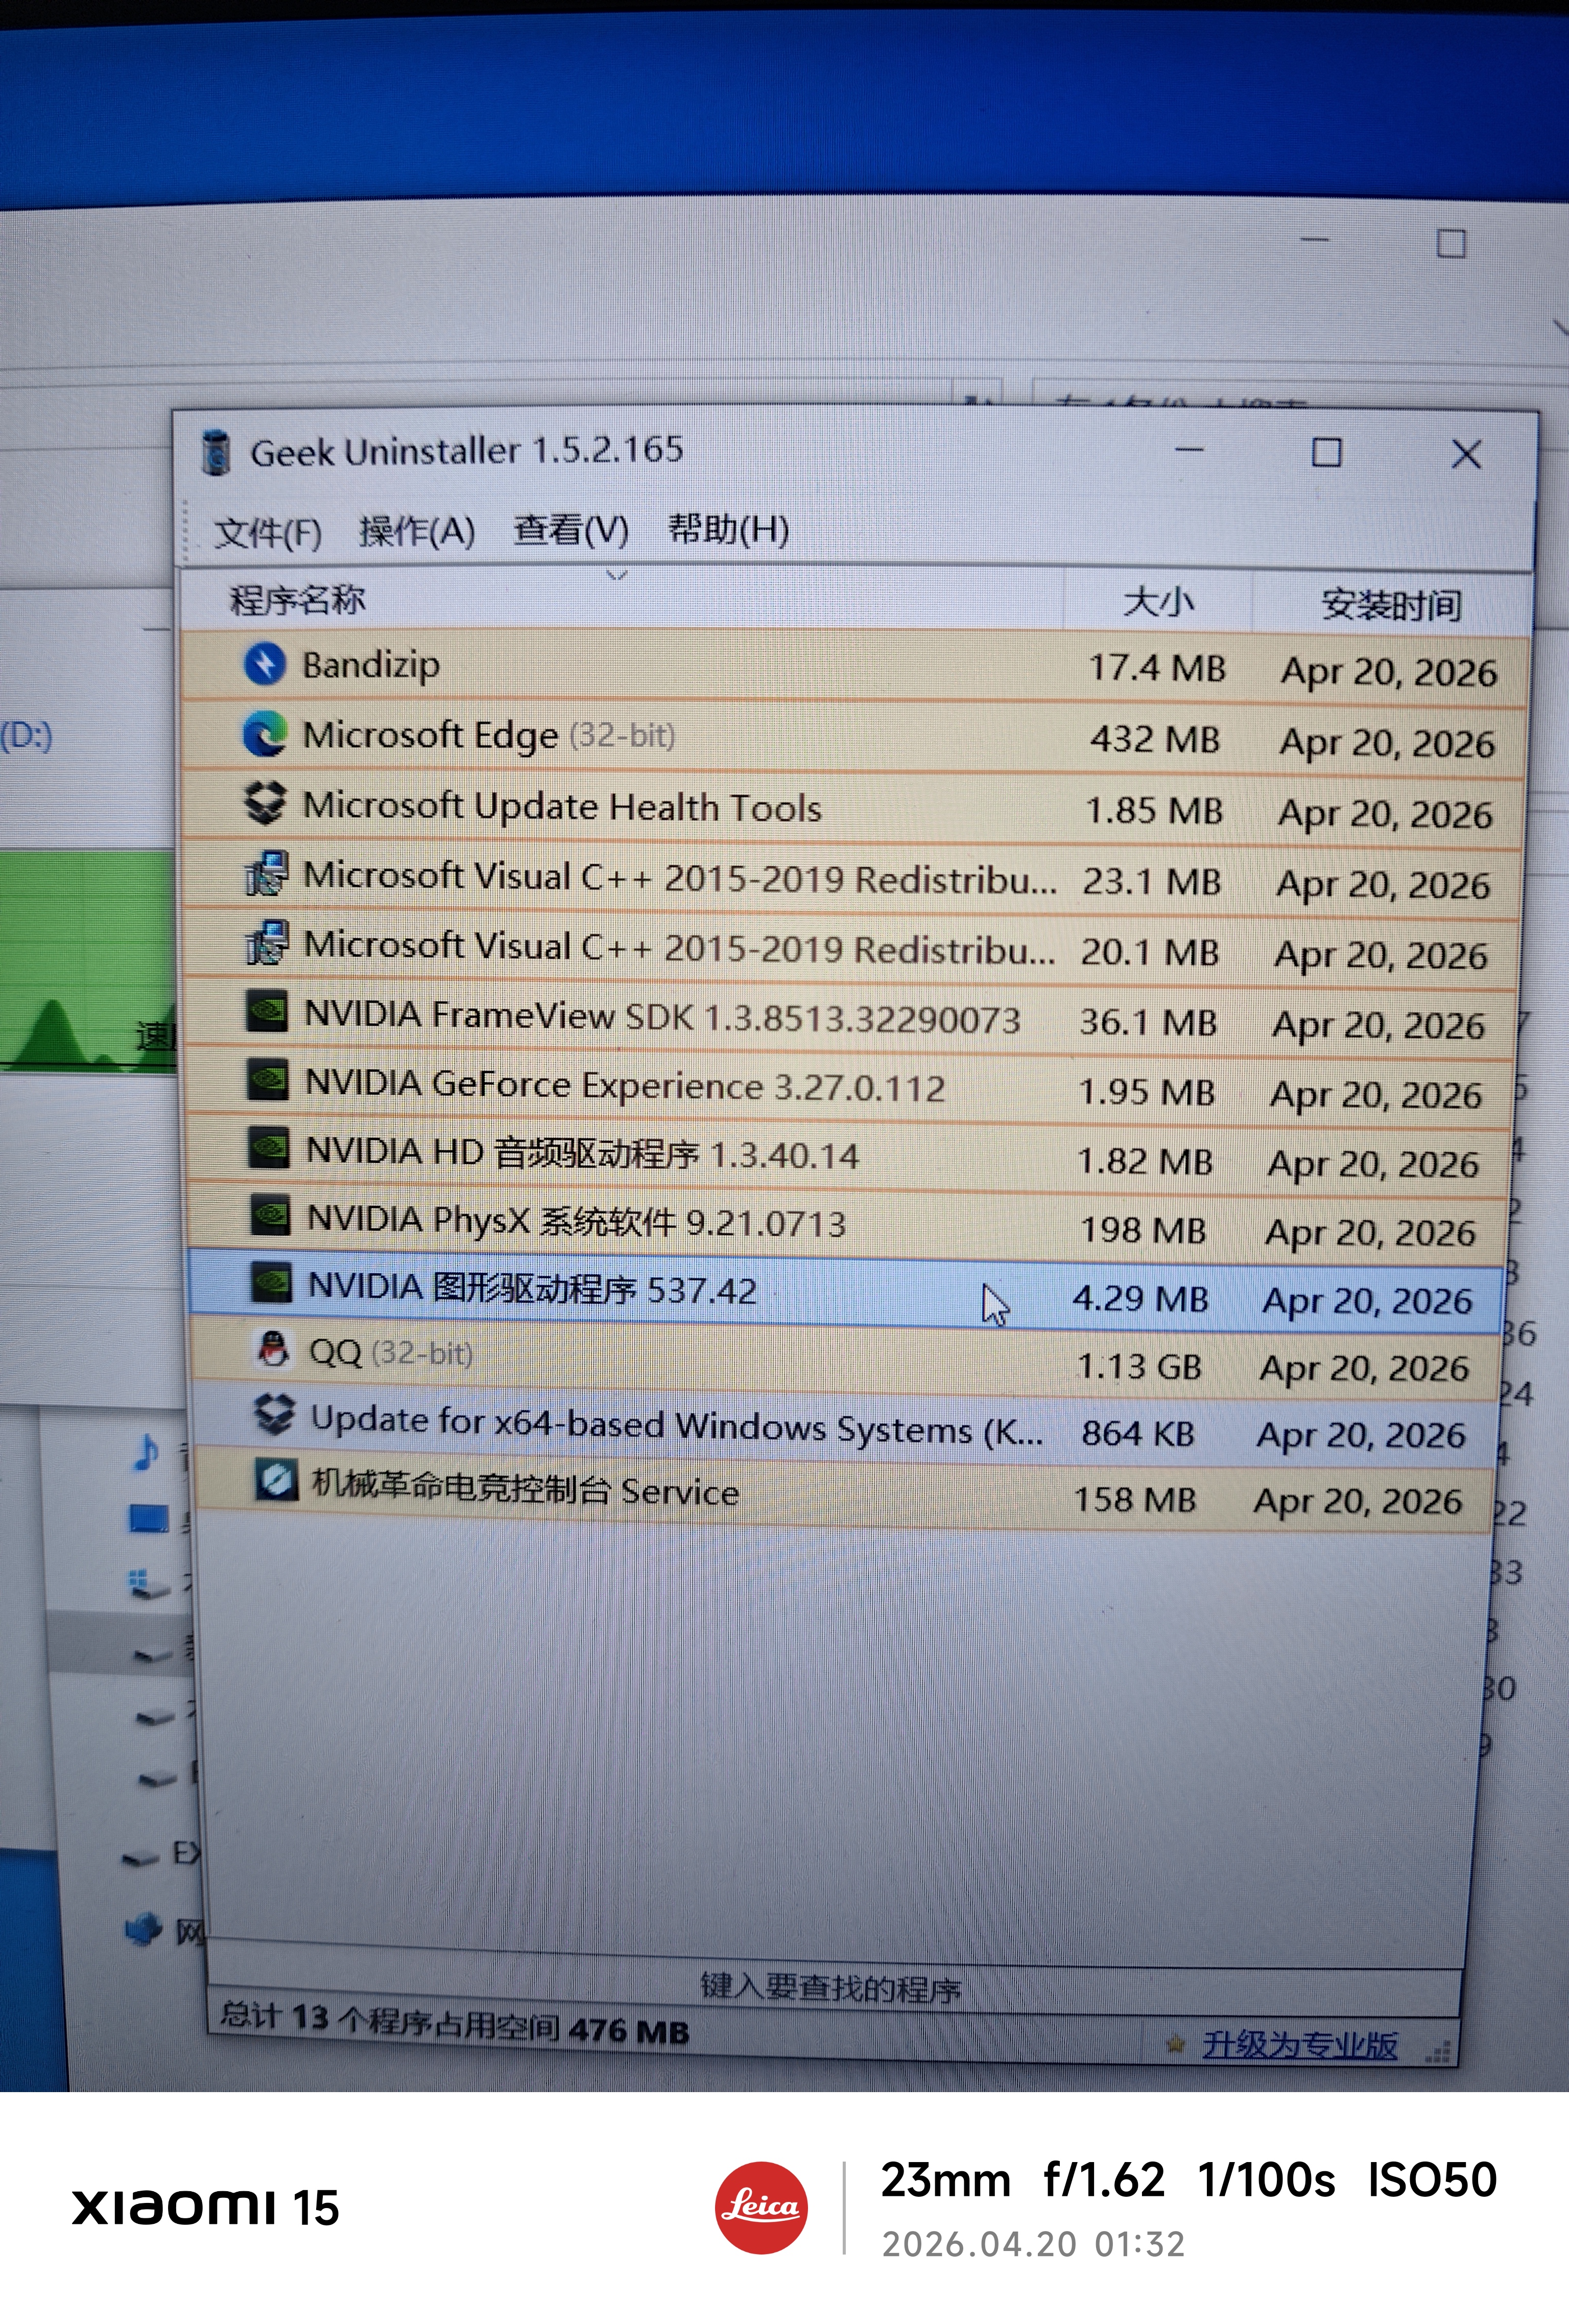Click the 1.13 GB size value
1569x2324 pixels.
[1139, 1366]
